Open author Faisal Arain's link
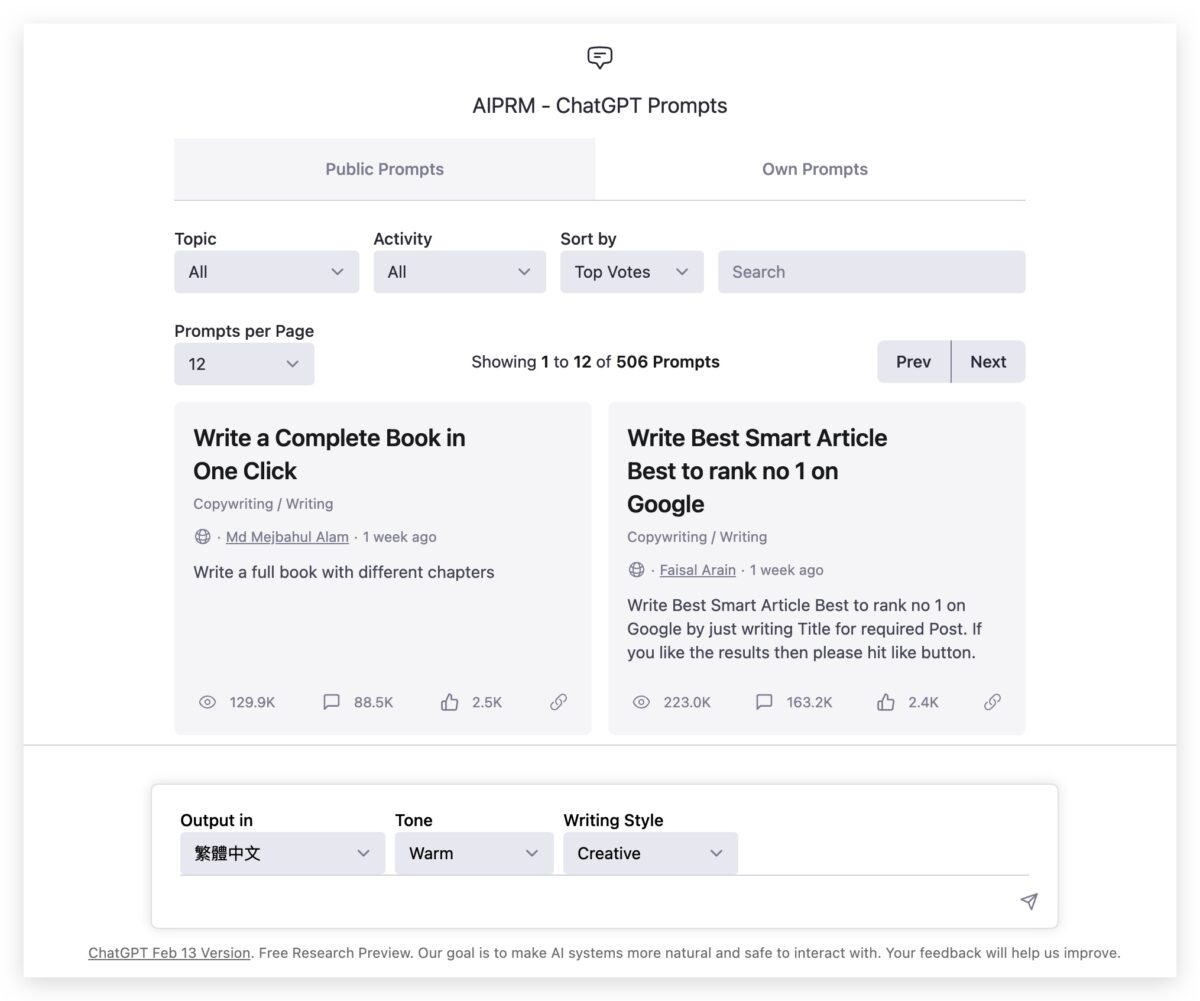Screen dimensions: 1200x1001 (x=697, y=570)
